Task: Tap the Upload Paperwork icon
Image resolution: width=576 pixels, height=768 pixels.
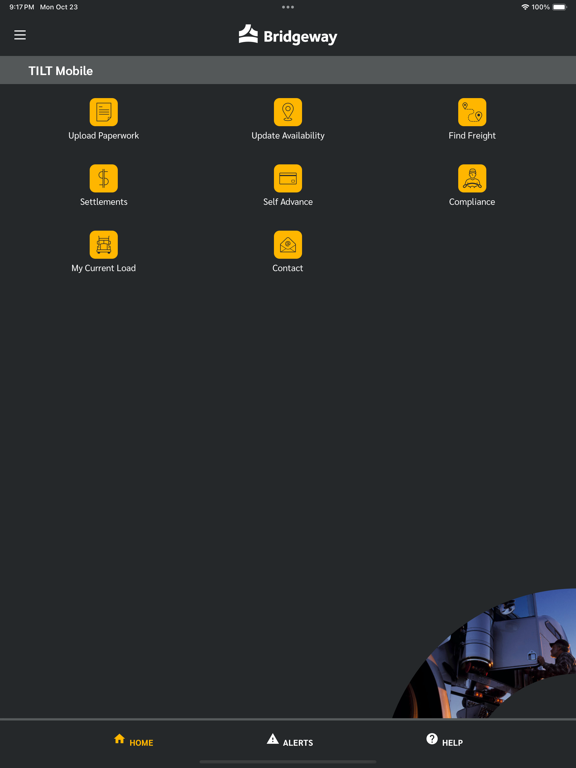Action: pos(103,112)
